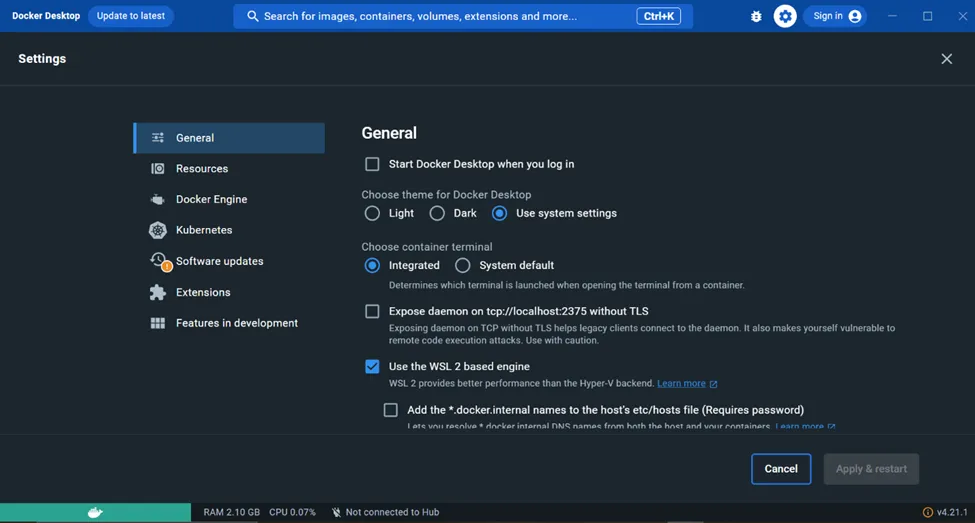The height and width of the screenshot is (523, 975).
Task: Click the Docker Desktop title text
Action: 46,16
